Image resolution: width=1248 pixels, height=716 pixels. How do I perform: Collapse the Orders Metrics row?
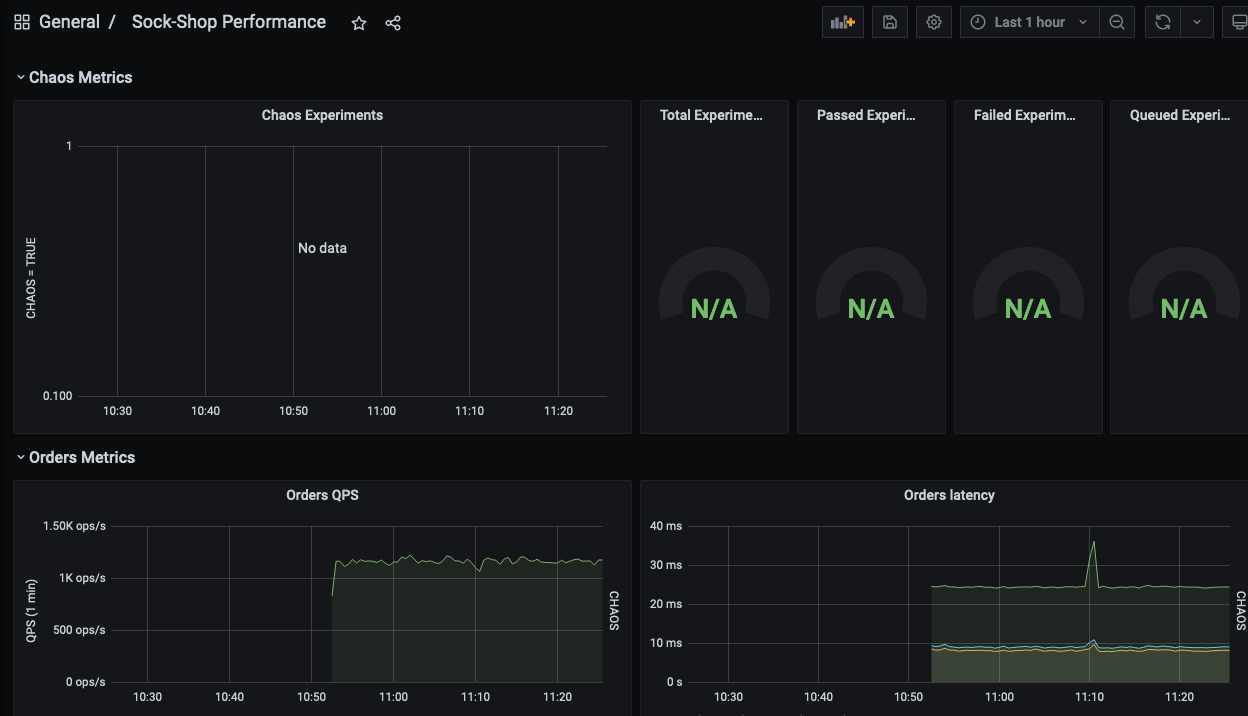pos(75,457)
